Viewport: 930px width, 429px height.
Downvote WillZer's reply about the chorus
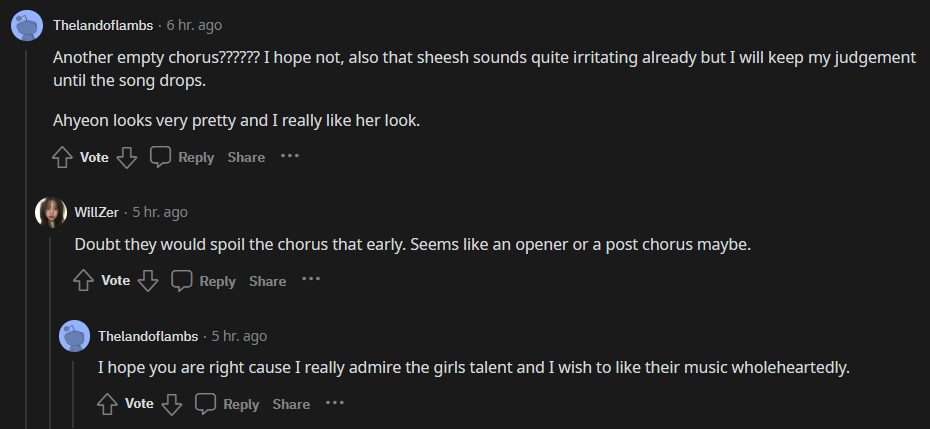point(148,281)
